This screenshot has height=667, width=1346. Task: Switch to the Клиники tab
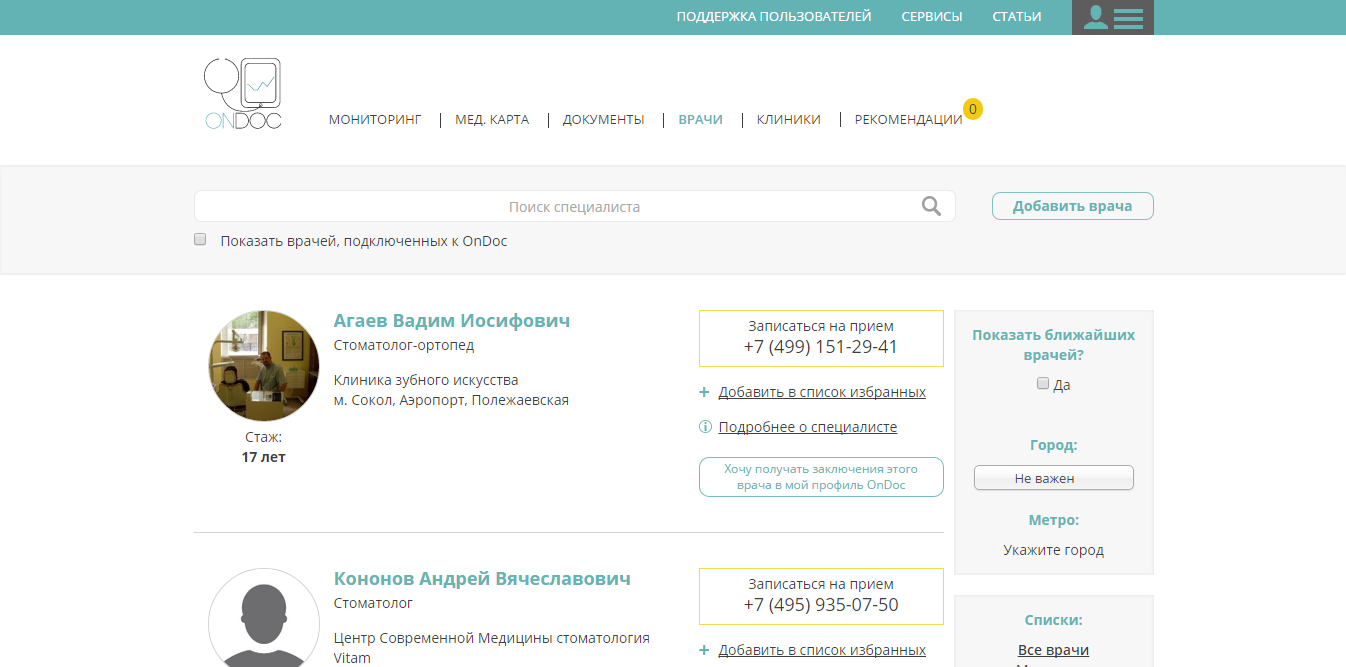[788, 119]
